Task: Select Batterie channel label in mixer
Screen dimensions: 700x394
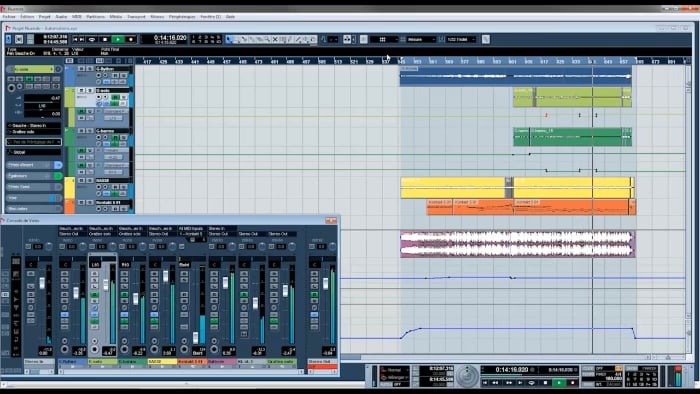Action: (x=222, y=361)
